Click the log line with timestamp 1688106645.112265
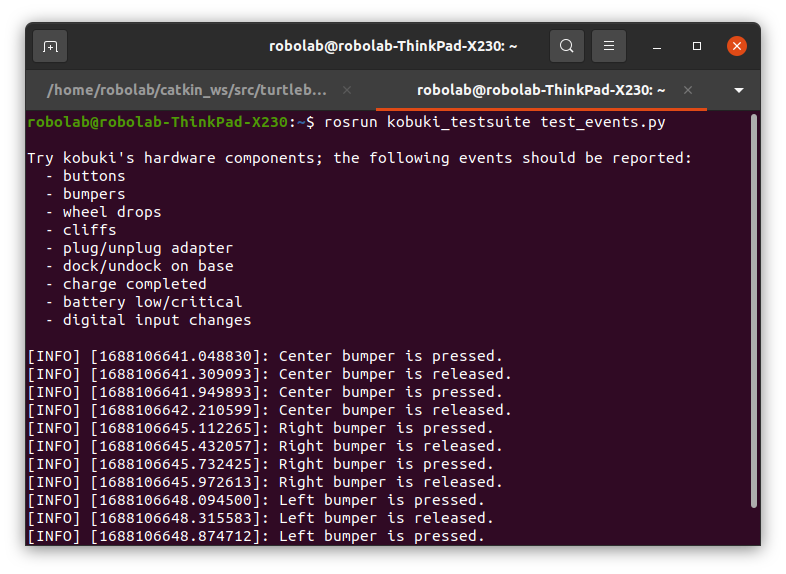 coord(260,428)
